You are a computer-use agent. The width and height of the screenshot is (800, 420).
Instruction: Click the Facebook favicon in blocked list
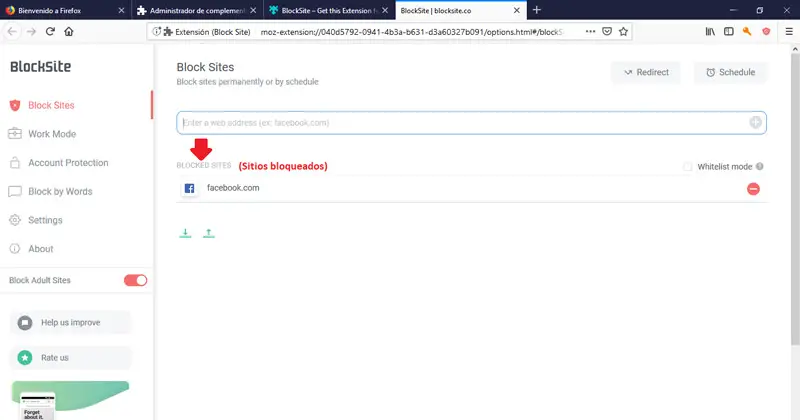(189, 188)
